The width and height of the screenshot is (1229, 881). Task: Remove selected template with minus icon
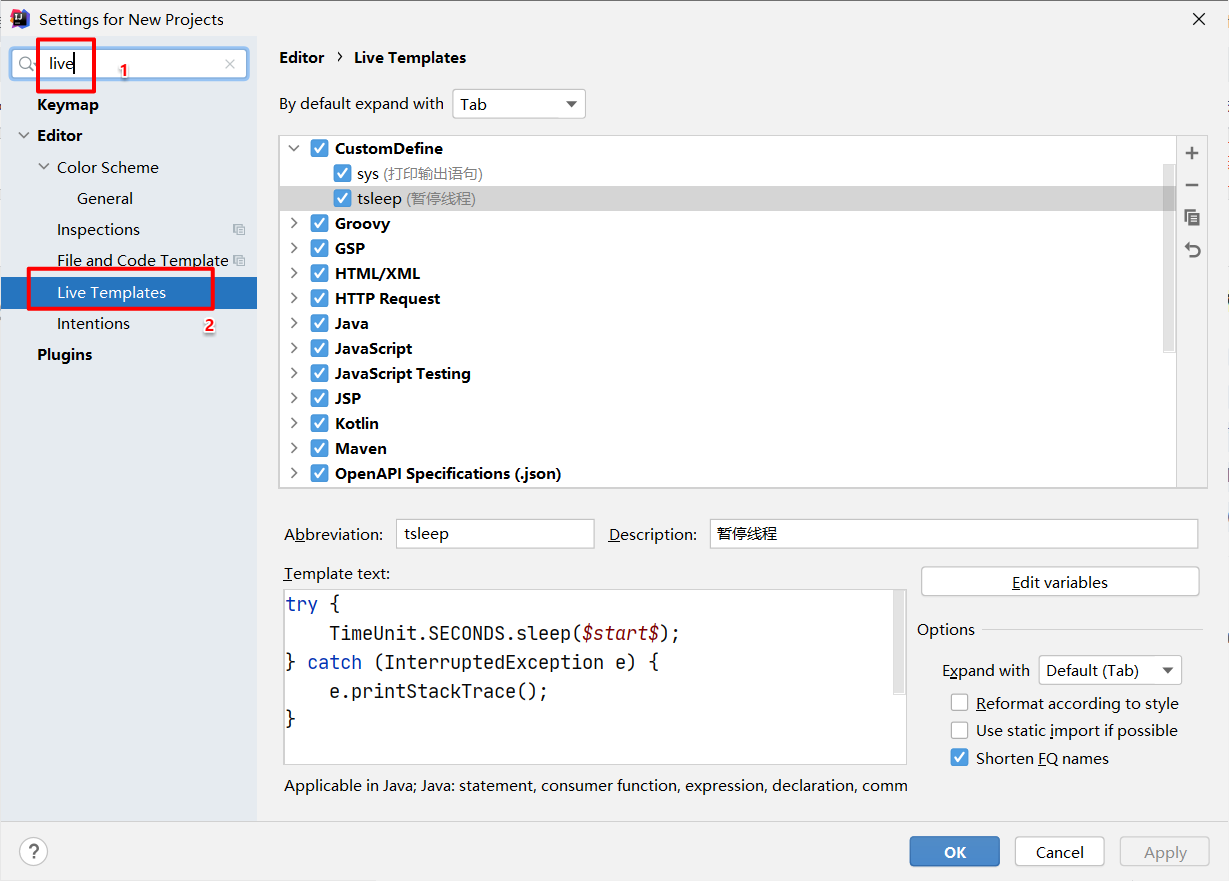tap(1192, 185)
